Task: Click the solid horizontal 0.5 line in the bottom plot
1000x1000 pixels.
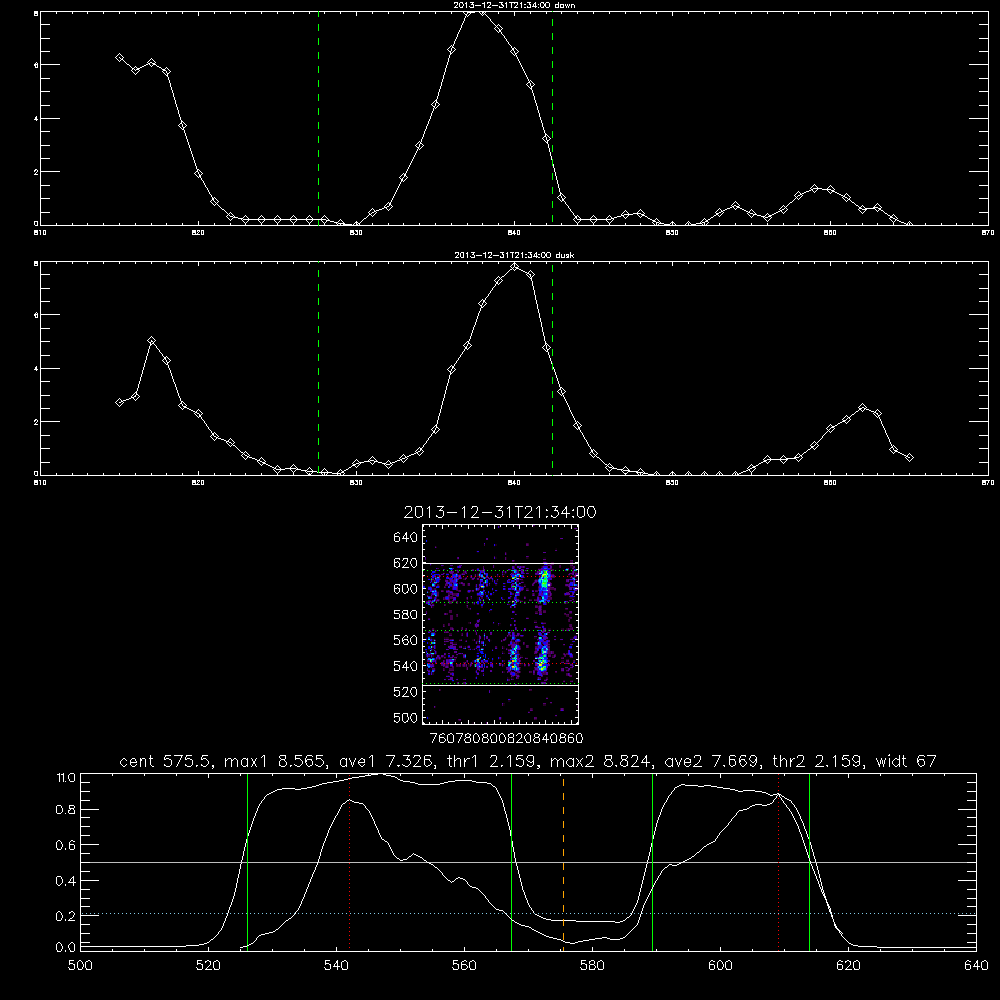Action: (x=528, y=862)
